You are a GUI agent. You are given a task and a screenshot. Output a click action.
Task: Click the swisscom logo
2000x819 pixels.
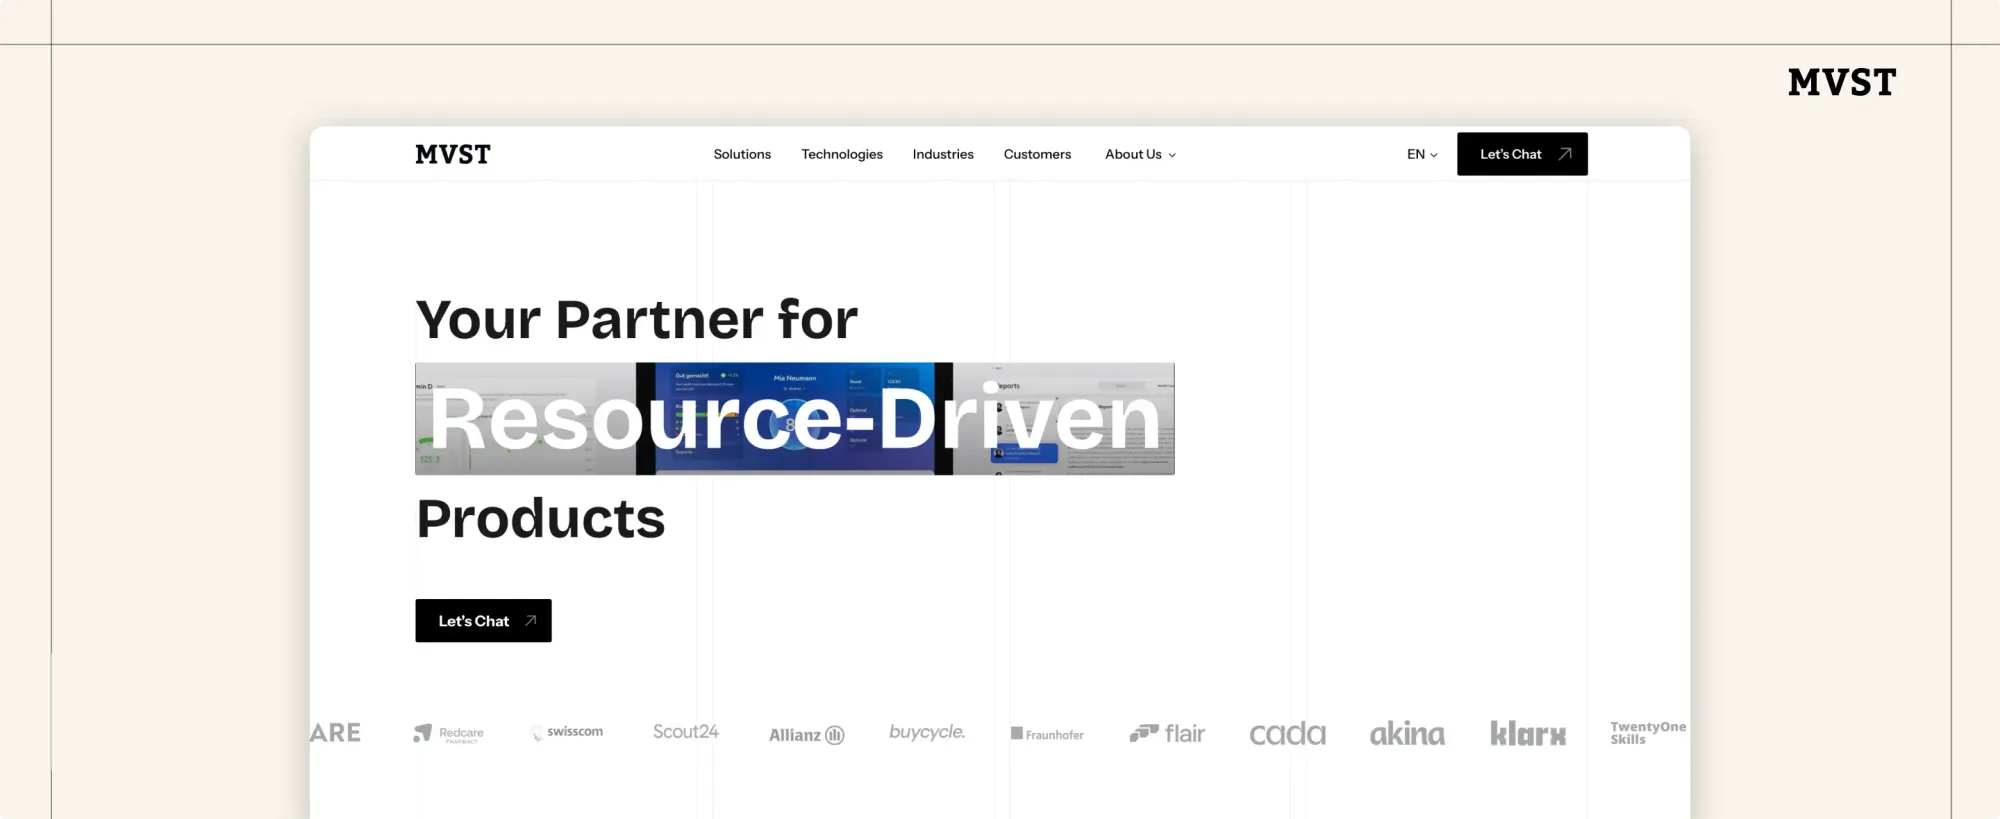[x=567, y=732]
